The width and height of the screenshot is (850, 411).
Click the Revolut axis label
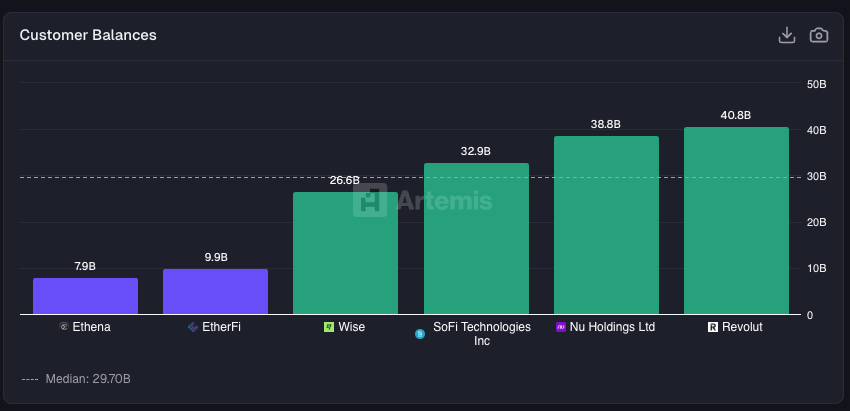point(742,327)
